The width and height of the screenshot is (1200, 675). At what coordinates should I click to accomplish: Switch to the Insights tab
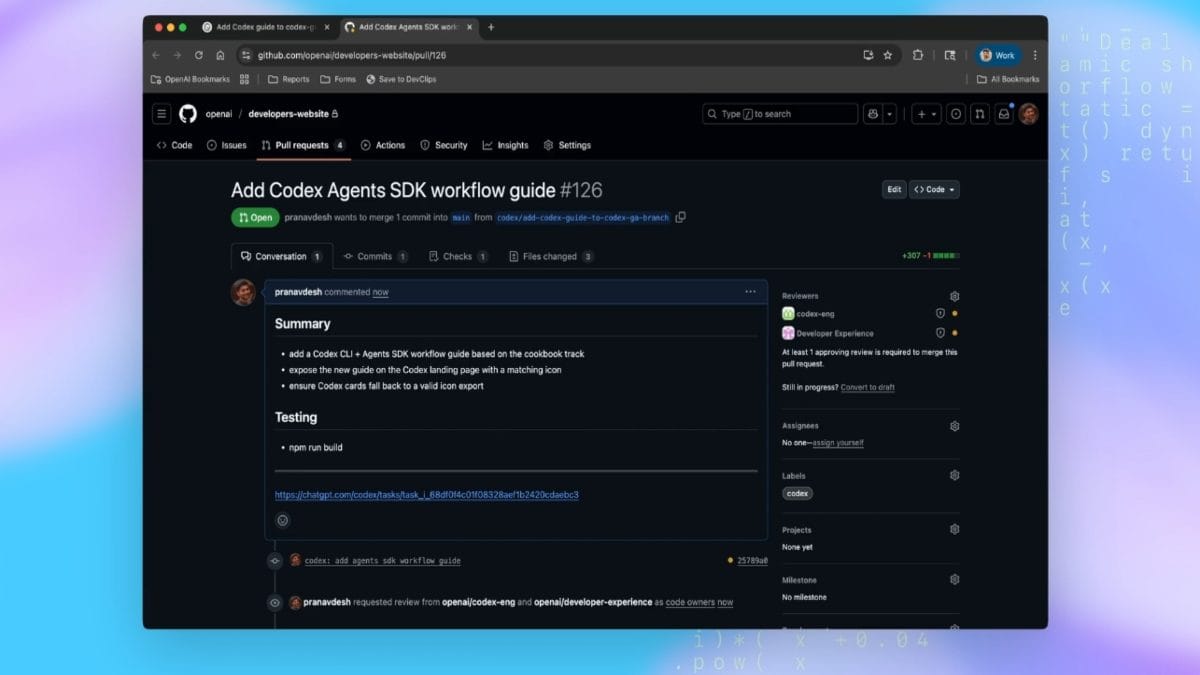505,145
